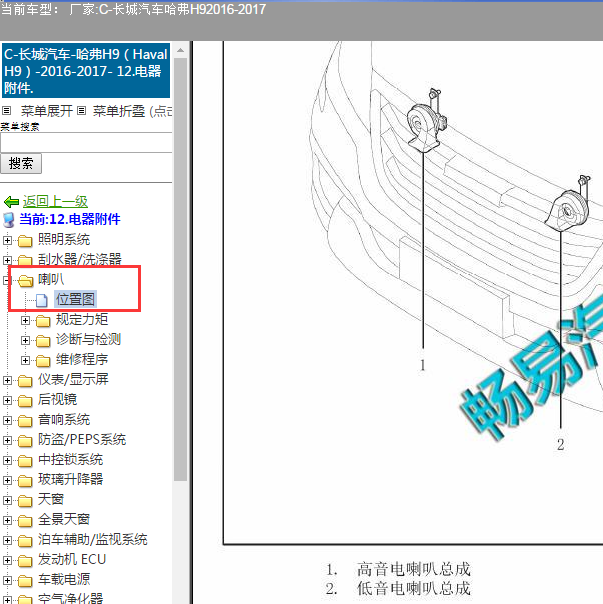Select 当前:12.电器附件 heading text
Screen dimensions: 603x604
(x=70, y=219)
